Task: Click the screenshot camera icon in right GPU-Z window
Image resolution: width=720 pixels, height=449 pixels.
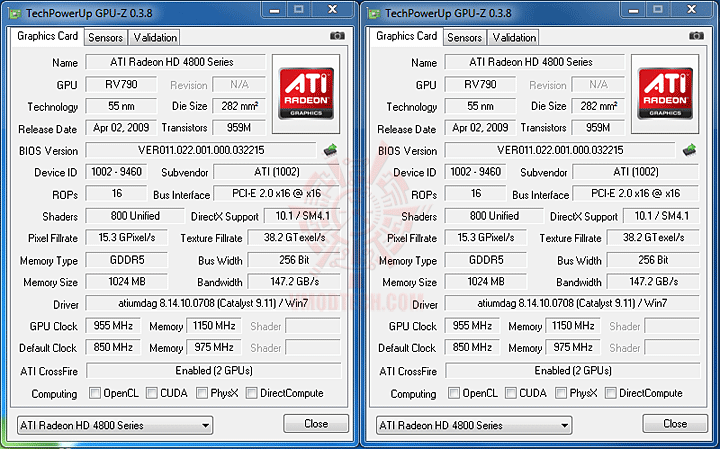Action: [696, 36]
